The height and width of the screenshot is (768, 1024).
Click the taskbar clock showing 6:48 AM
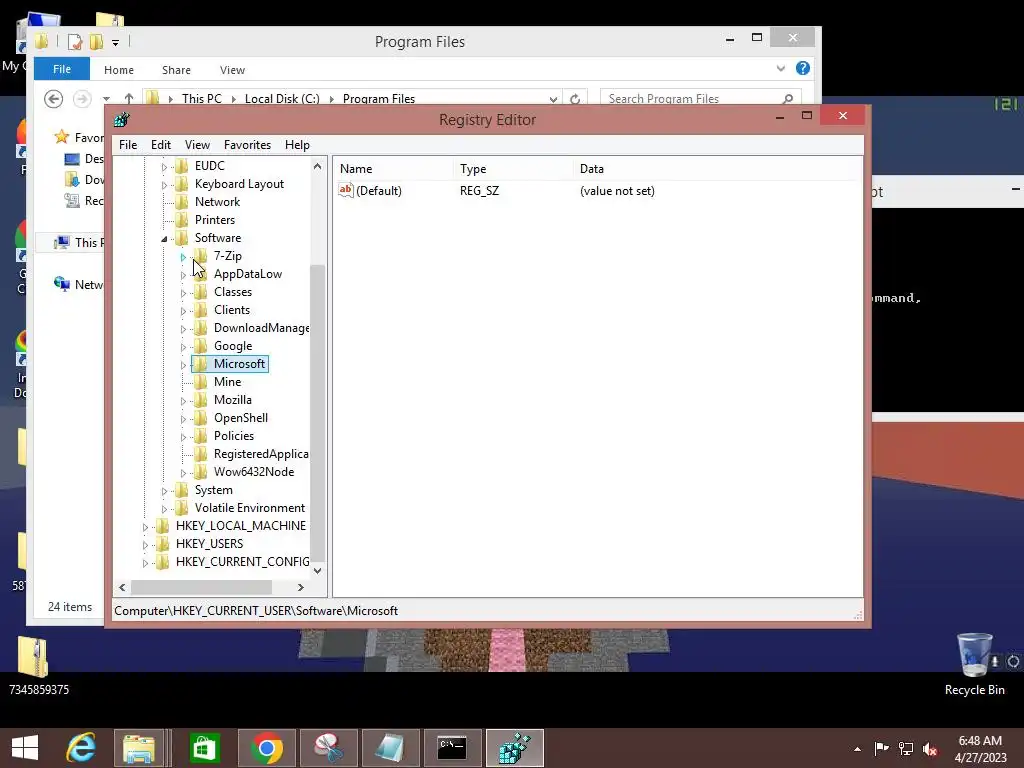click(x=980, y=749)
